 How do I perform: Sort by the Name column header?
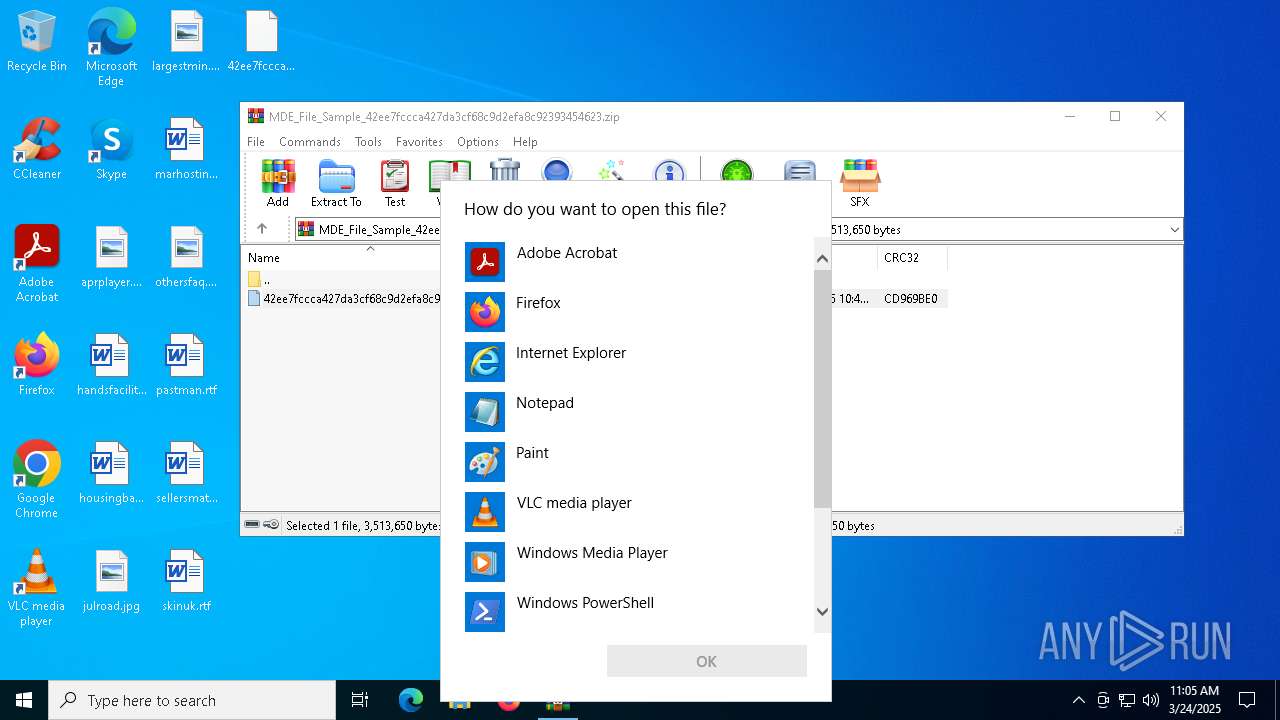point(264,258)
